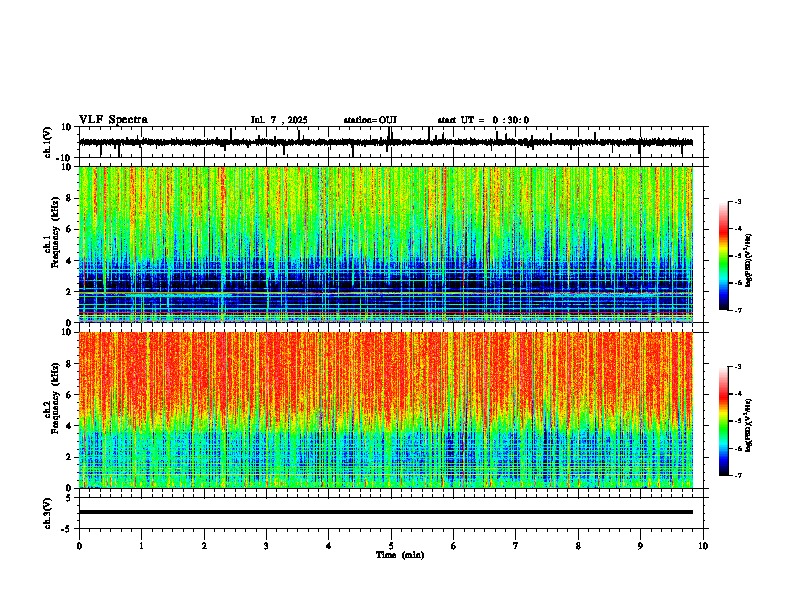The width and height of the screenshot is (792, 612).
Task: Click the ch.2 spectrogram color bar
Action: [x=724, y=421]
